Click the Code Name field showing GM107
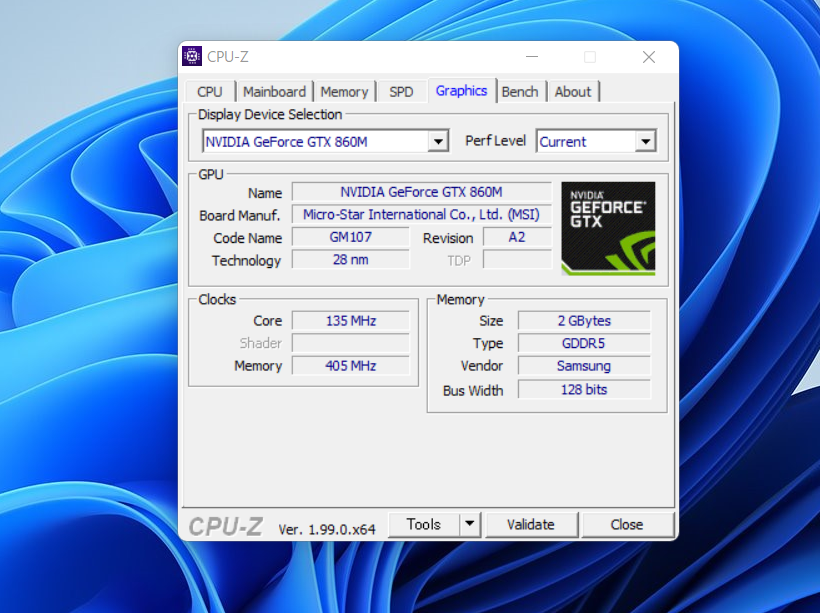The image size is (820, 613). pyautogui.click(x=350, y=238)
